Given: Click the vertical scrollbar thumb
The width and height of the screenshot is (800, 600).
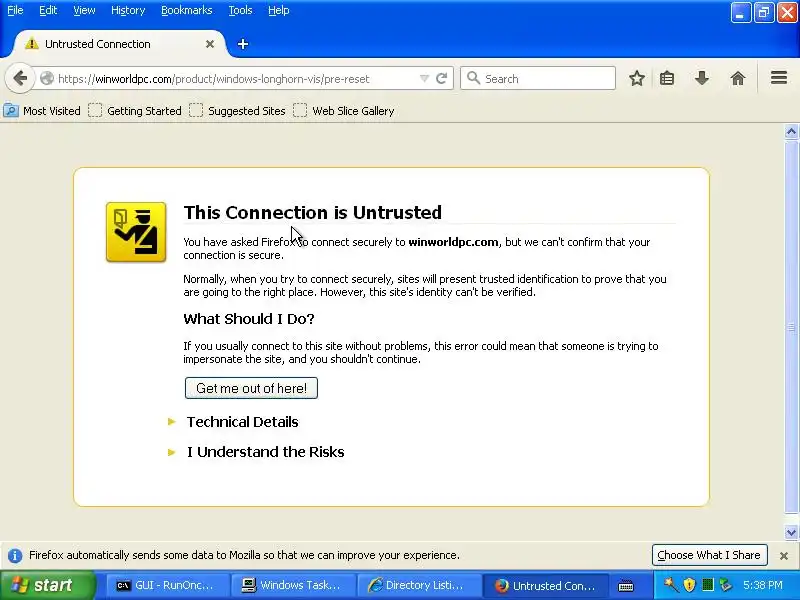Looking at the screenshot, I should tap(791, 327).
